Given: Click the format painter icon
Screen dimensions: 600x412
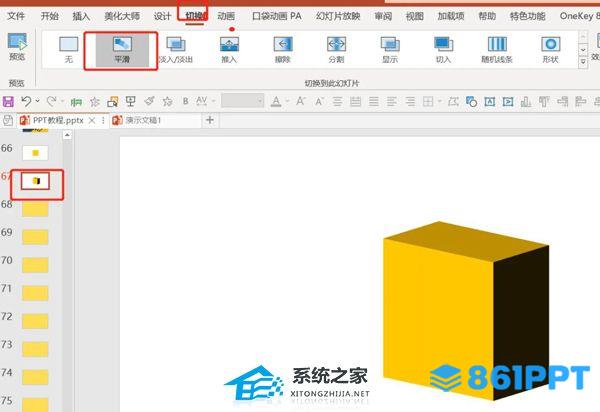Looking at the screenshot, I should coord(149,101).
